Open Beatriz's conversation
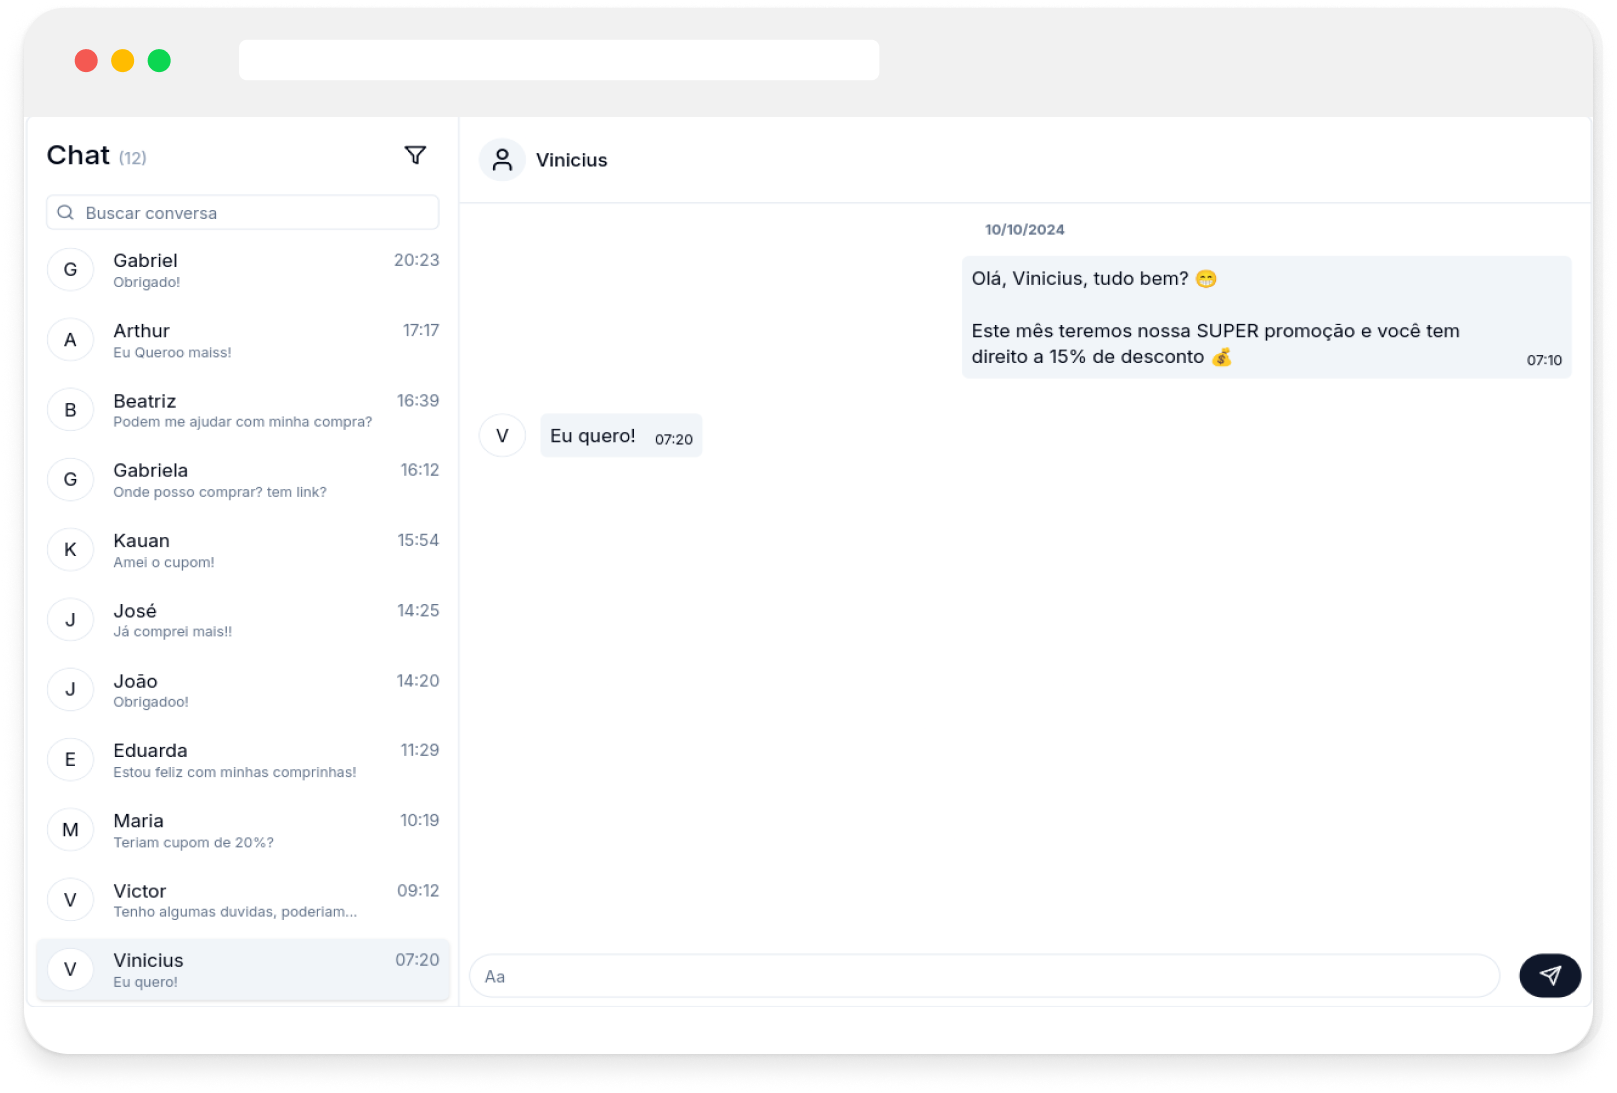Viewport: 1617px width, 1093px height. (x=243, y=409)
